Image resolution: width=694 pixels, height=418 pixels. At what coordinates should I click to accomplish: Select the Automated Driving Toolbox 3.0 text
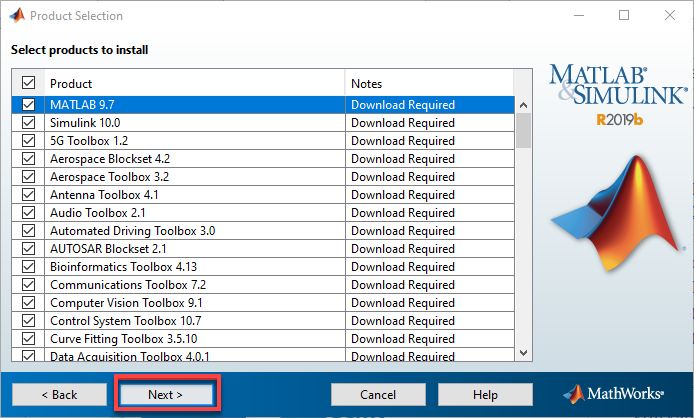pyautogui.click(x=132, y=231)
